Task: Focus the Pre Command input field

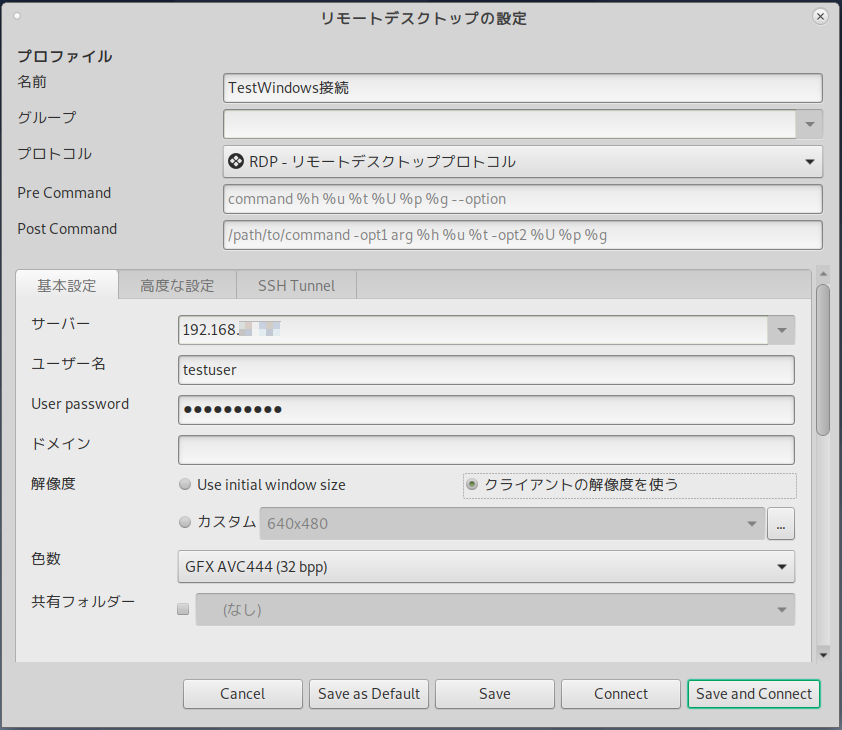Action: pos(522,199)
